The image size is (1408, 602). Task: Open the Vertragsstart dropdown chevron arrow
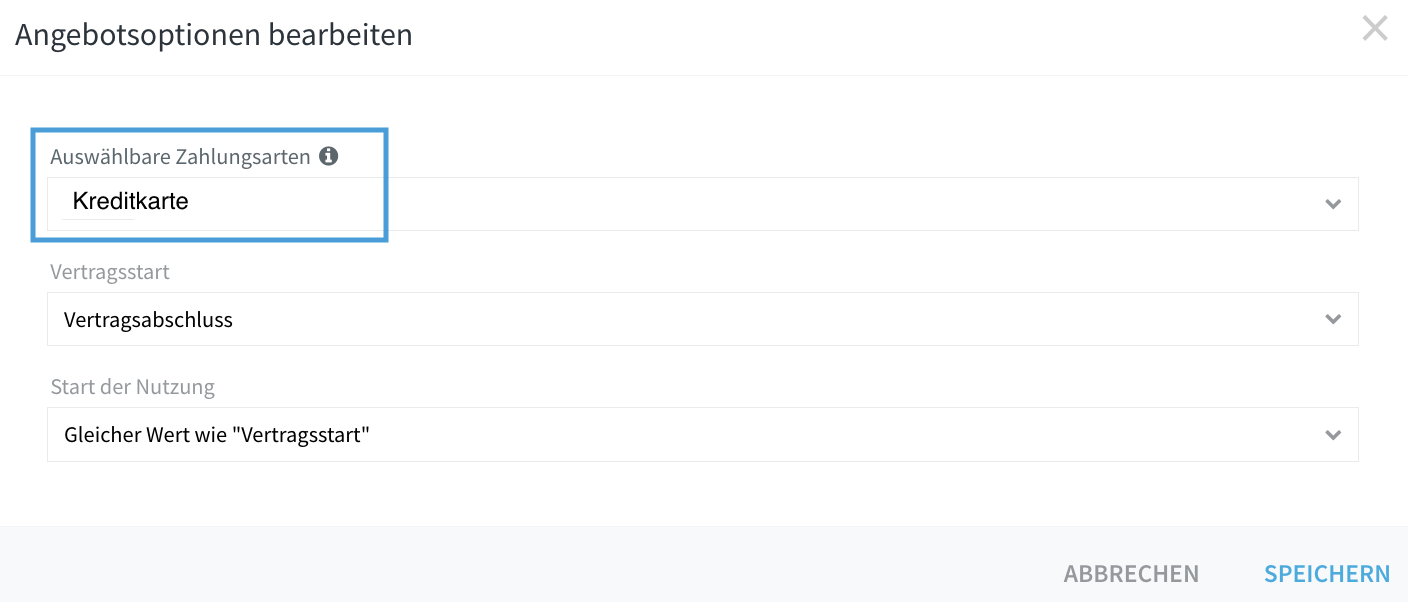pos(1333,320)
